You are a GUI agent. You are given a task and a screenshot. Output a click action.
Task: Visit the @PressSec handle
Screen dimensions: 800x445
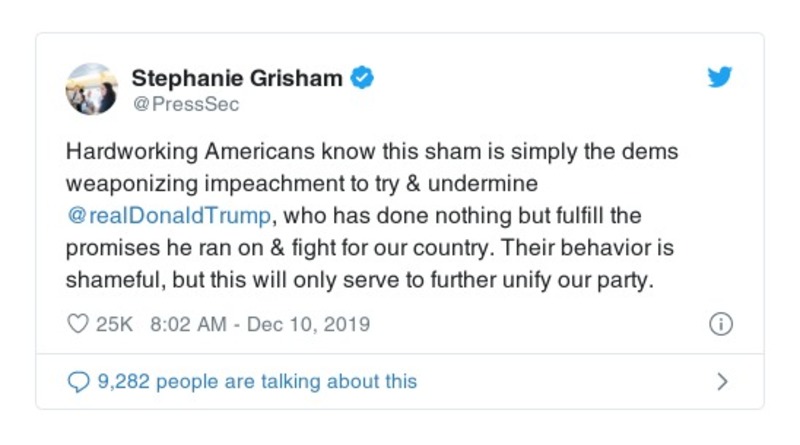coord(185,103)
